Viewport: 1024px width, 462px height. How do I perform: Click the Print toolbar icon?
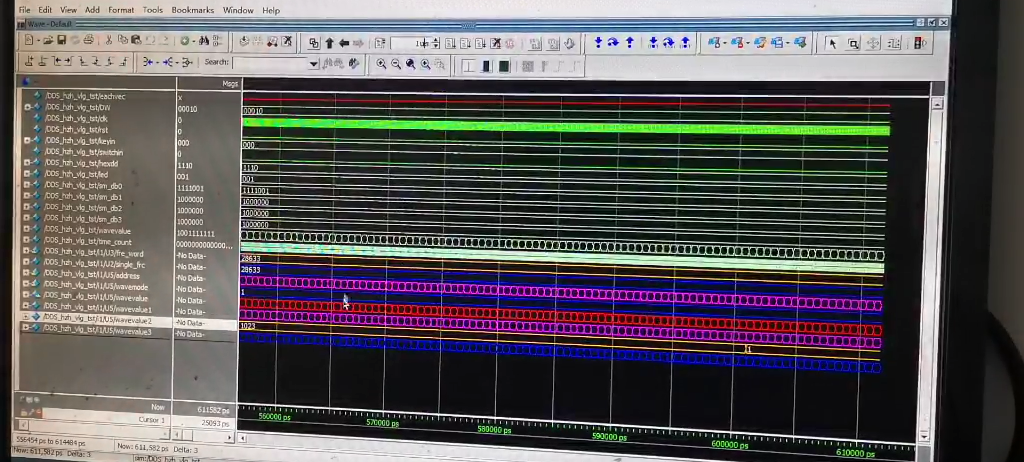89,41
